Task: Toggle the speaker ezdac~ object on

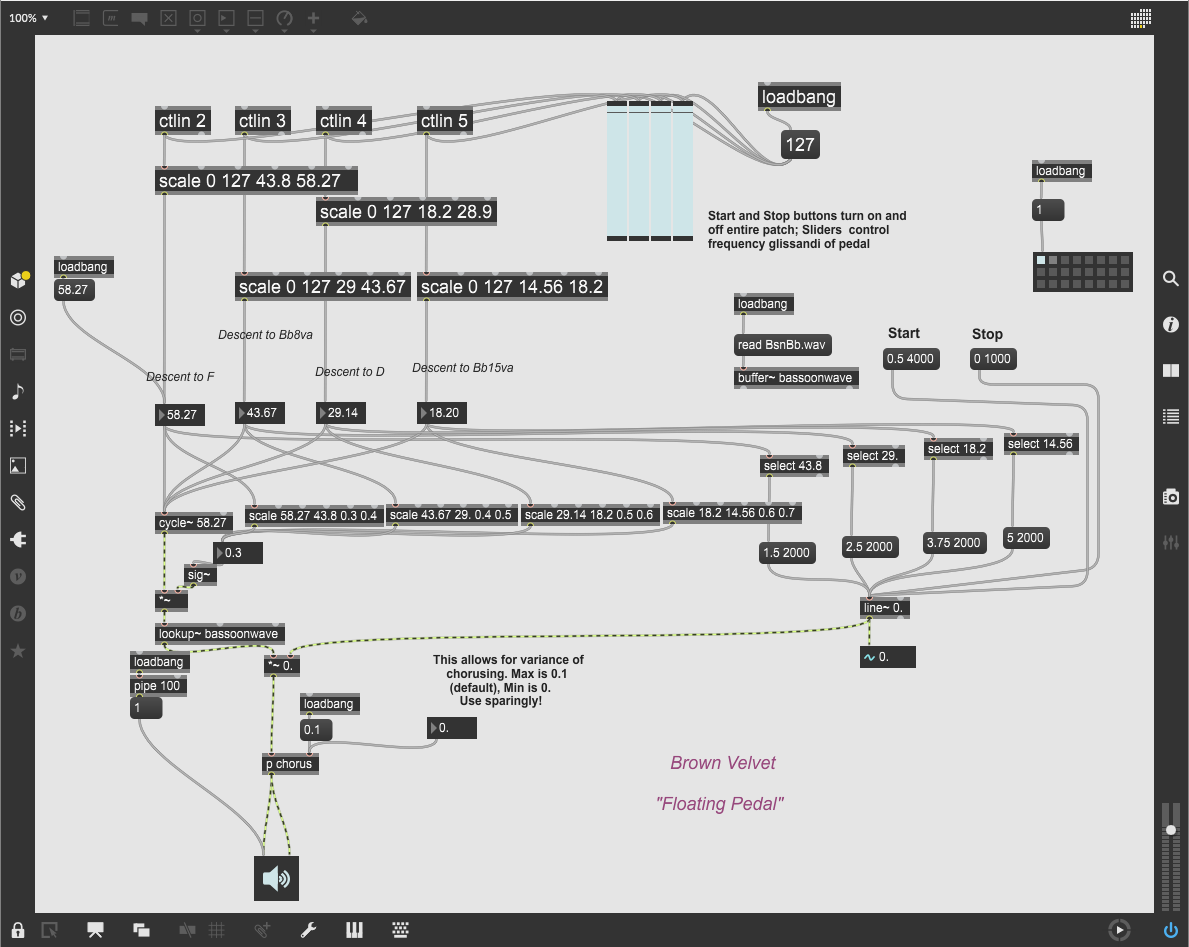Action: coord(276,878)
